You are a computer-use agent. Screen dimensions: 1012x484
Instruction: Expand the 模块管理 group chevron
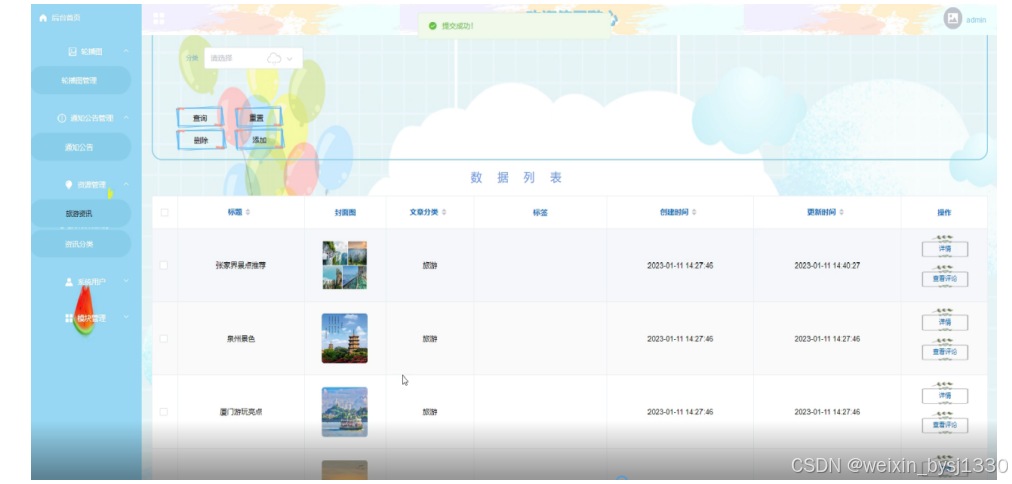tap(126, 318)
